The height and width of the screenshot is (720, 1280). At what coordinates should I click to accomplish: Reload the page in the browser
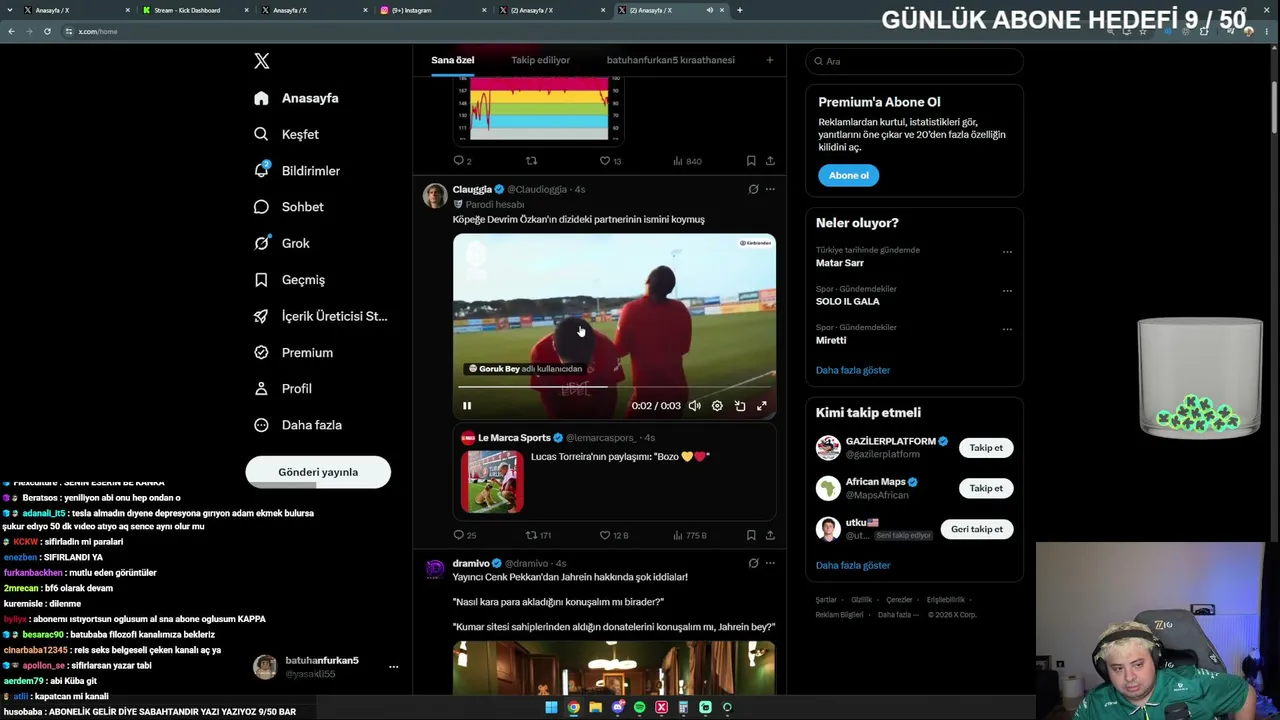point(46,31)
